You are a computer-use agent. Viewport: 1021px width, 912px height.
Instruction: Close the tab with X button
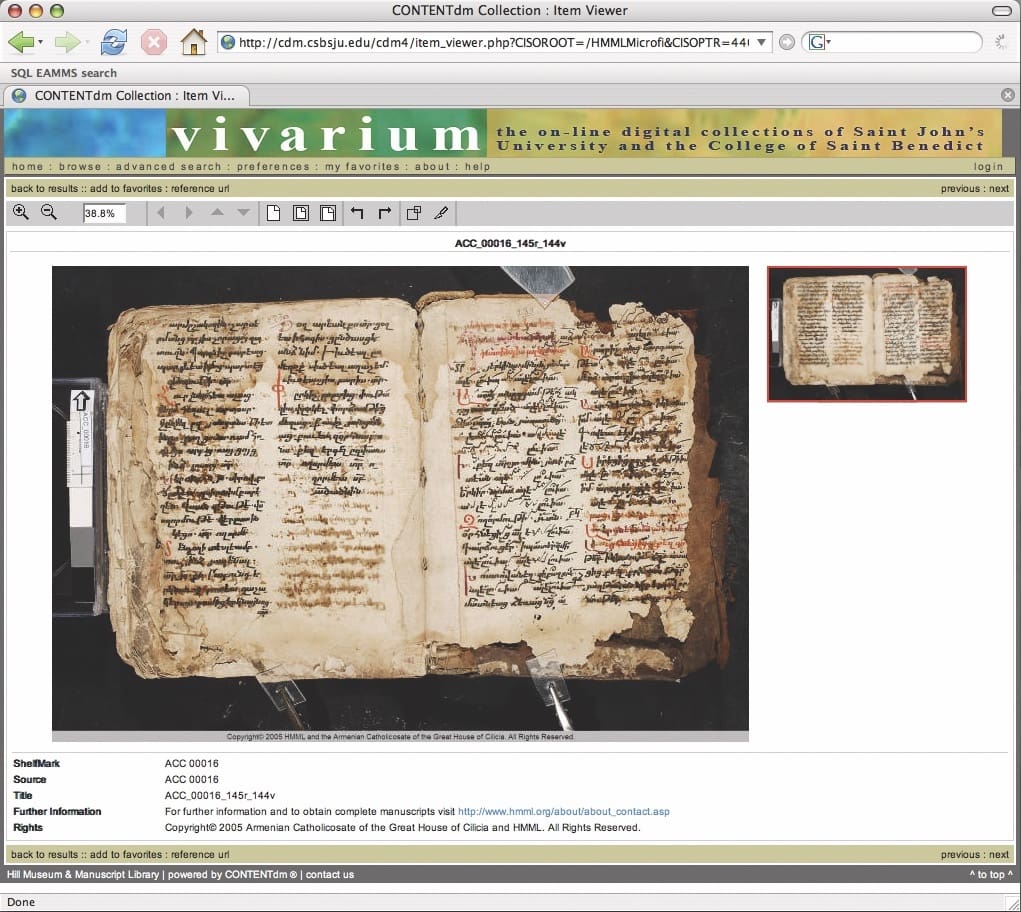[x=1007, y=95]
